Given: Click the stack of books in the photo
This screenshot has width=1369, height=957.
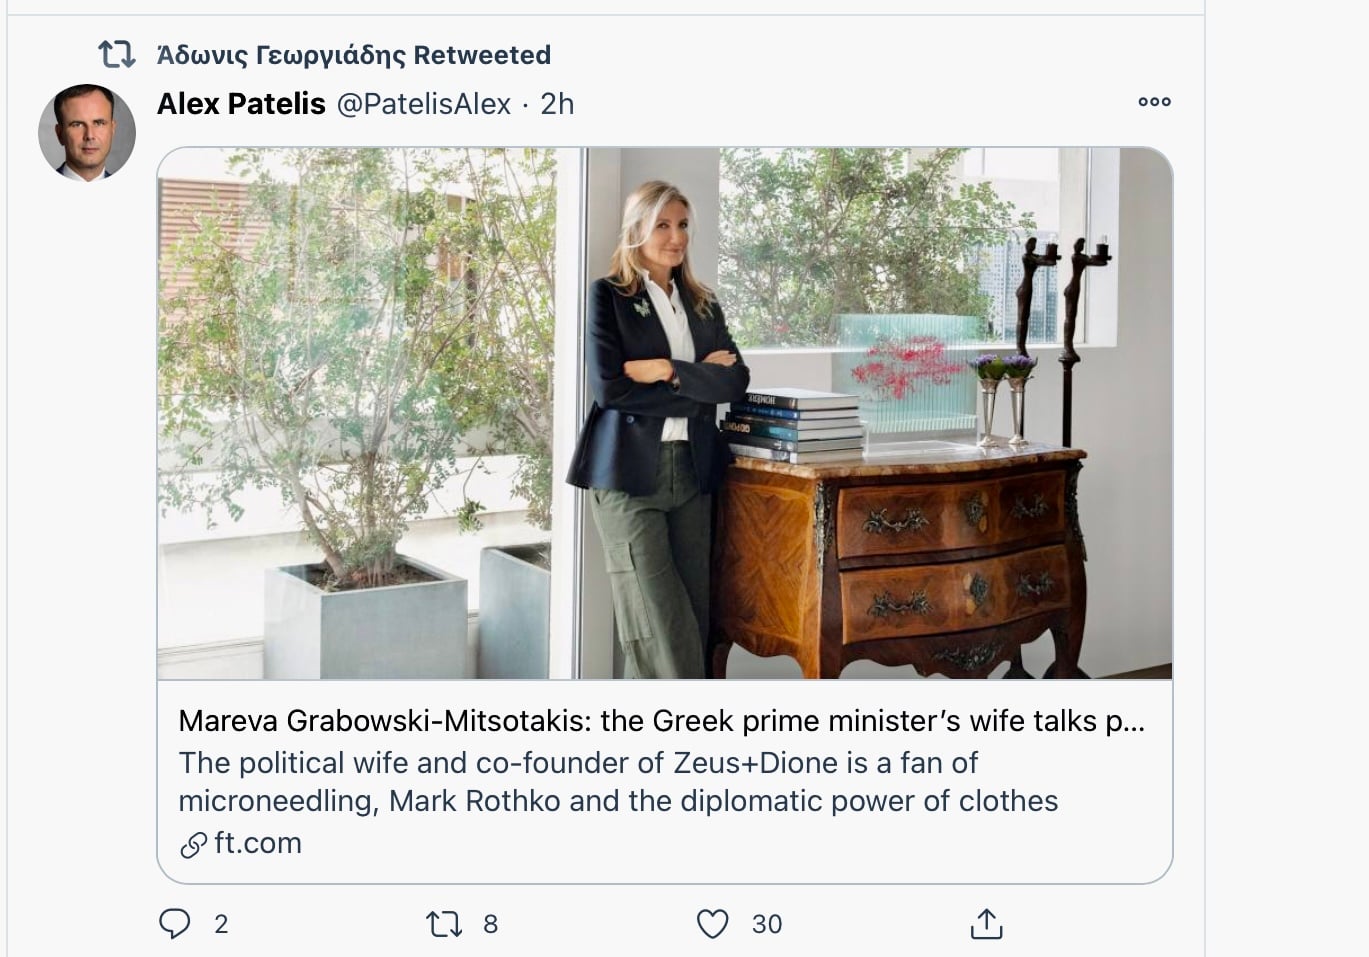Looking at the screenshot, I should coord(792,427).
